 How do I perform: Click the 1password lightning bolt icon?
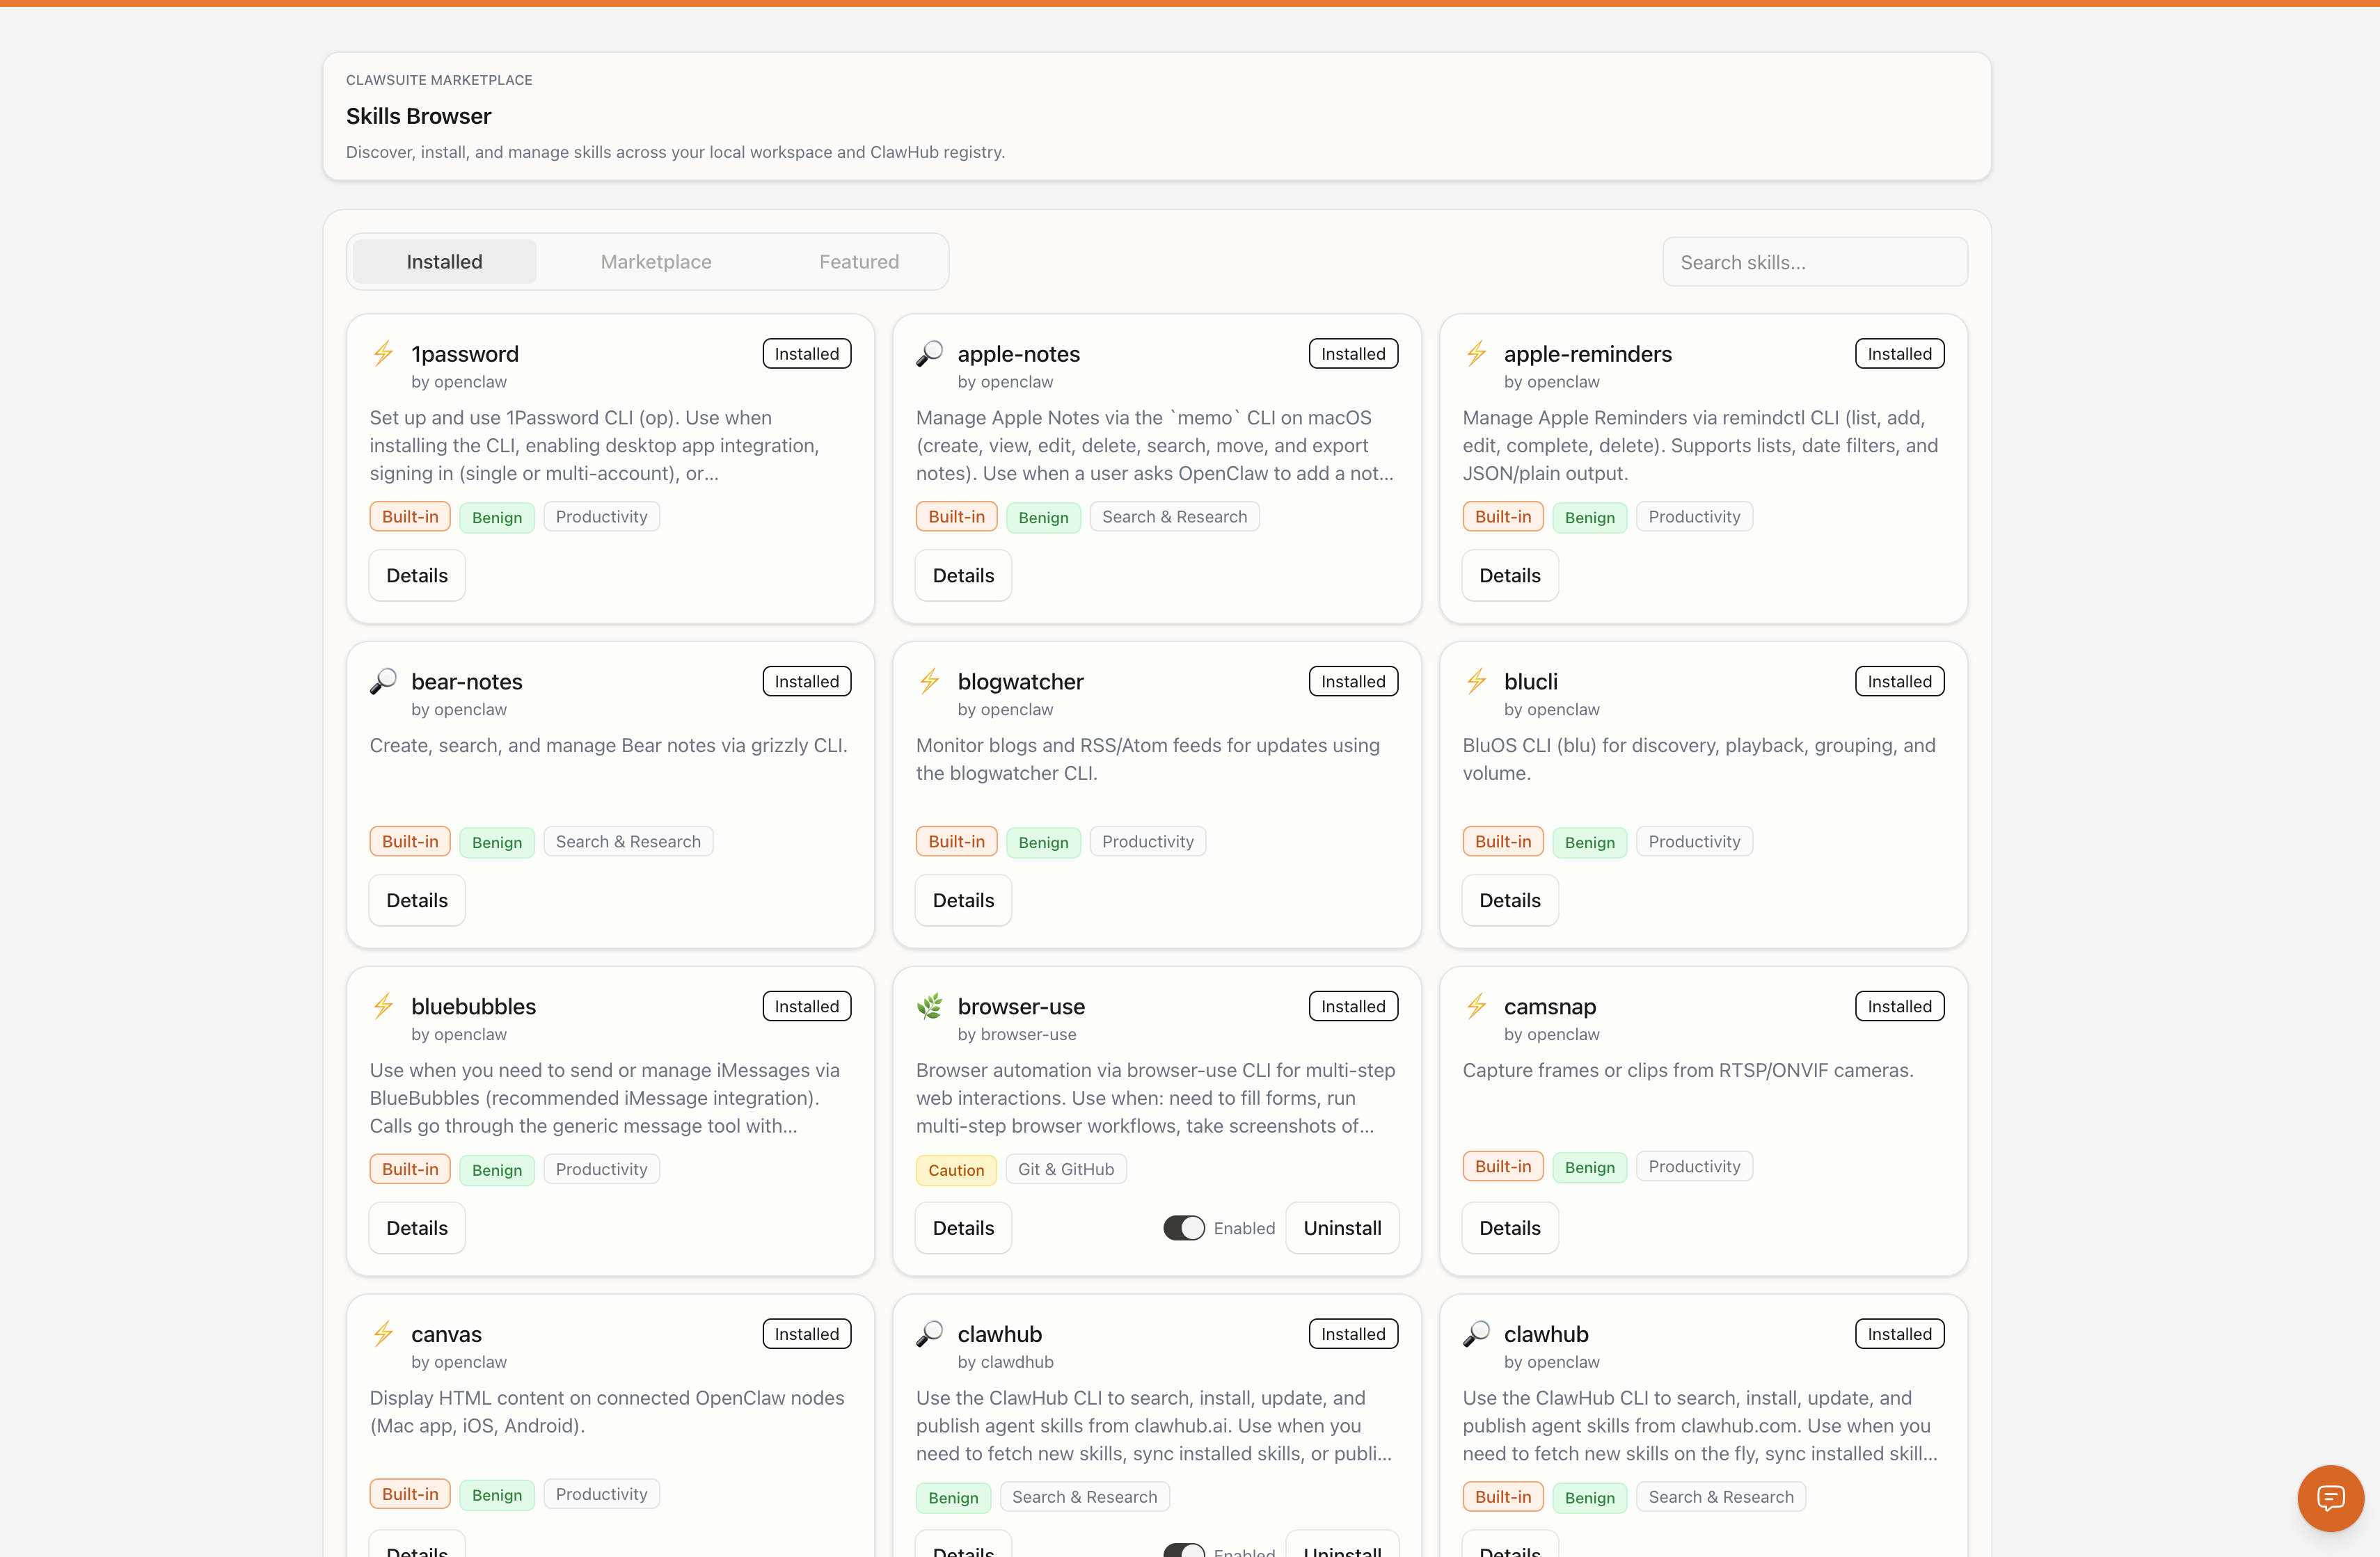click(383, 353)
